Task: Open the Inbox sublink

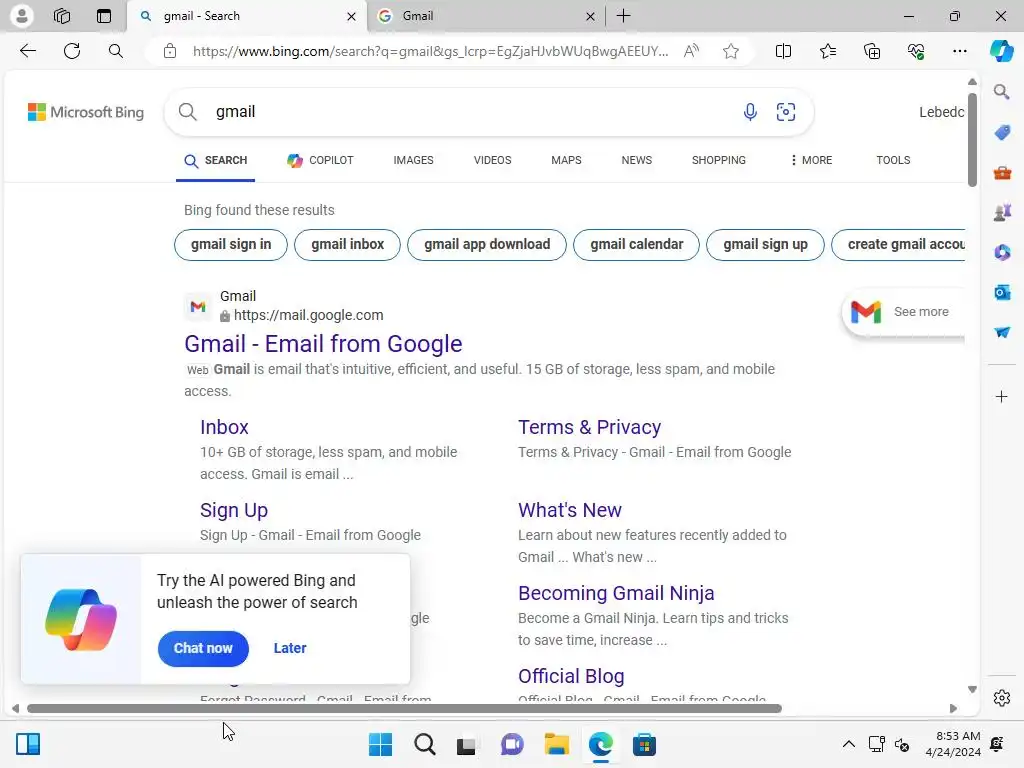Action: tap(224, 427)
